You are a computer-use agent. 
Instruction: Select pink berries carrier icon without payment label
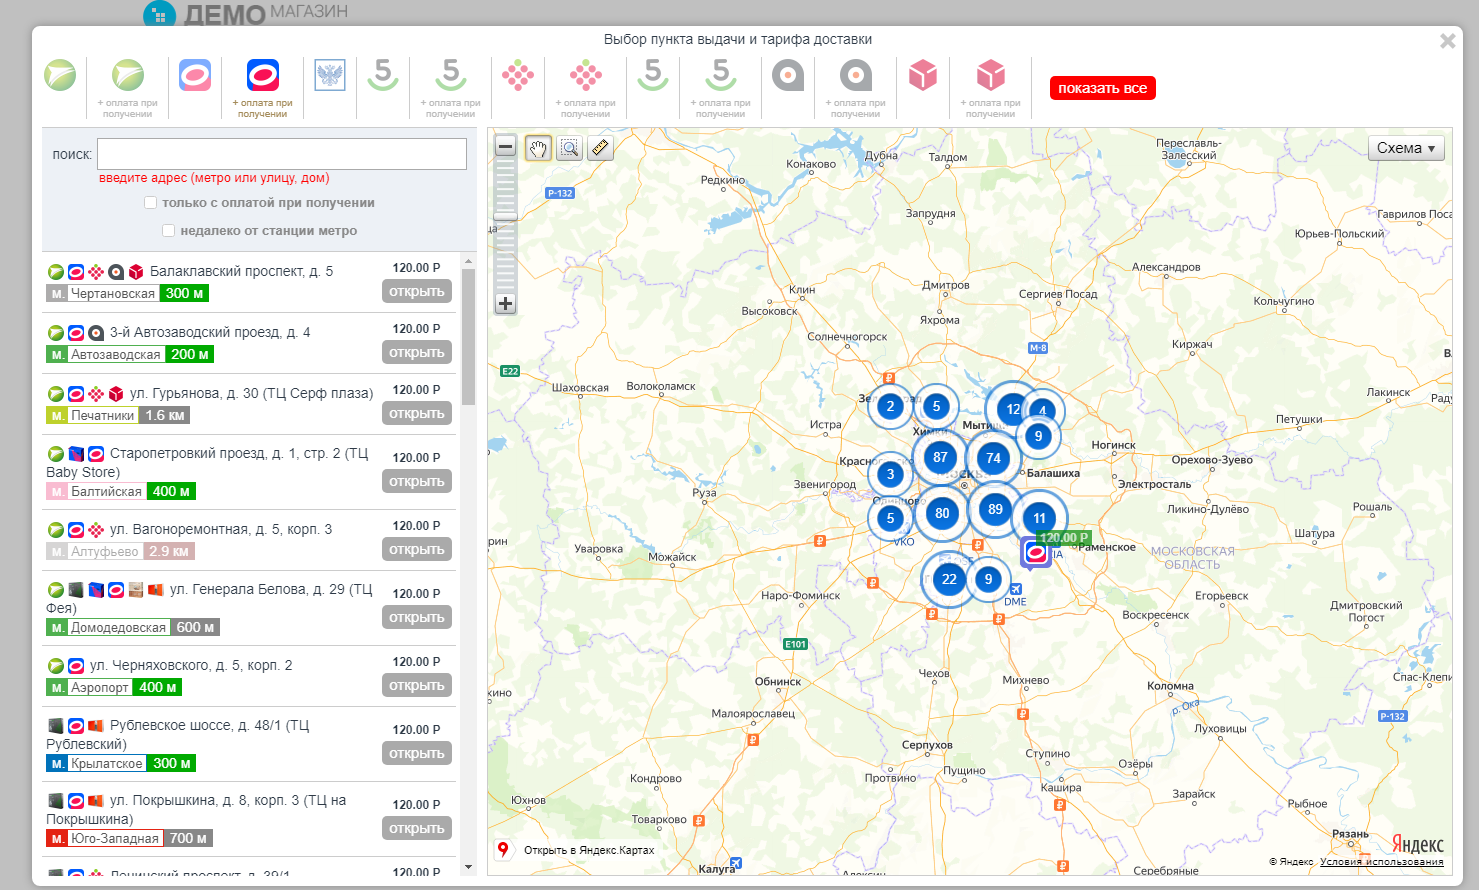(518, 75)
